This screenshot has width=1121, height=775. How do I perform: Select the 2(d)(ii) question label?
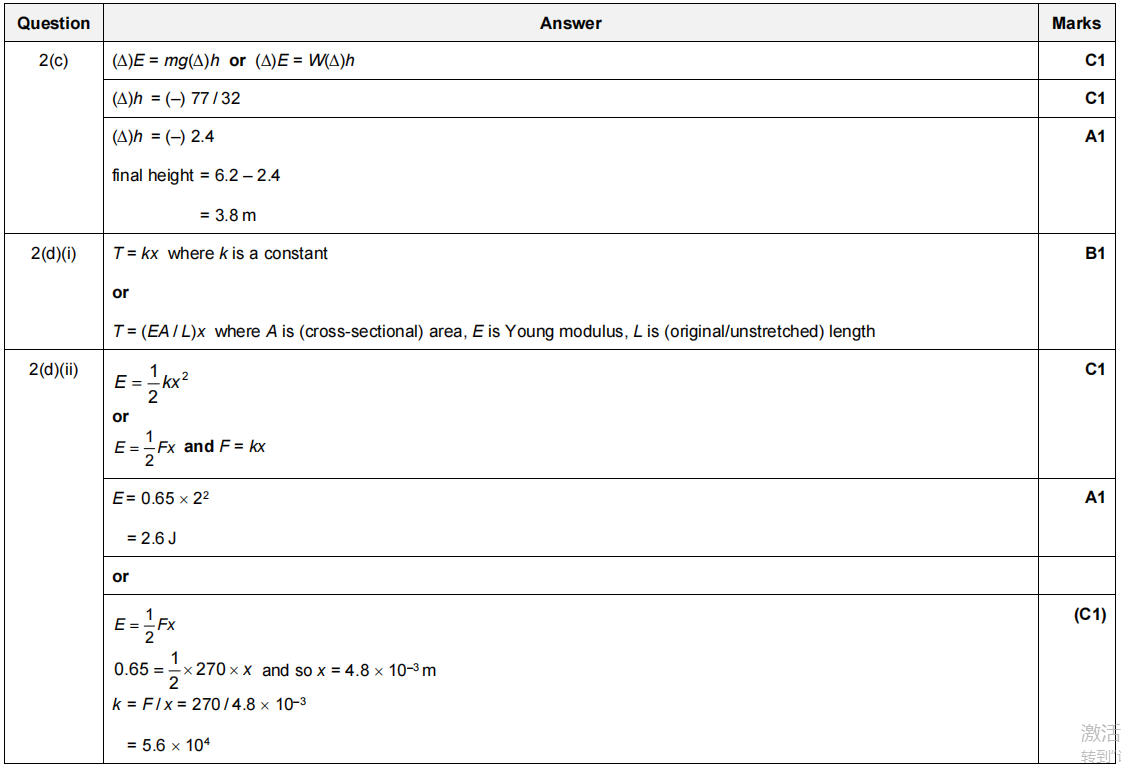tap(54, 370)
